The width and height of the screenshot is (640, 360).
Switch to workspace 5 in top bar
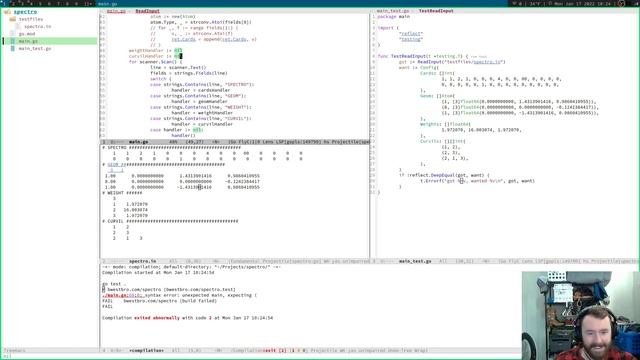40,3
